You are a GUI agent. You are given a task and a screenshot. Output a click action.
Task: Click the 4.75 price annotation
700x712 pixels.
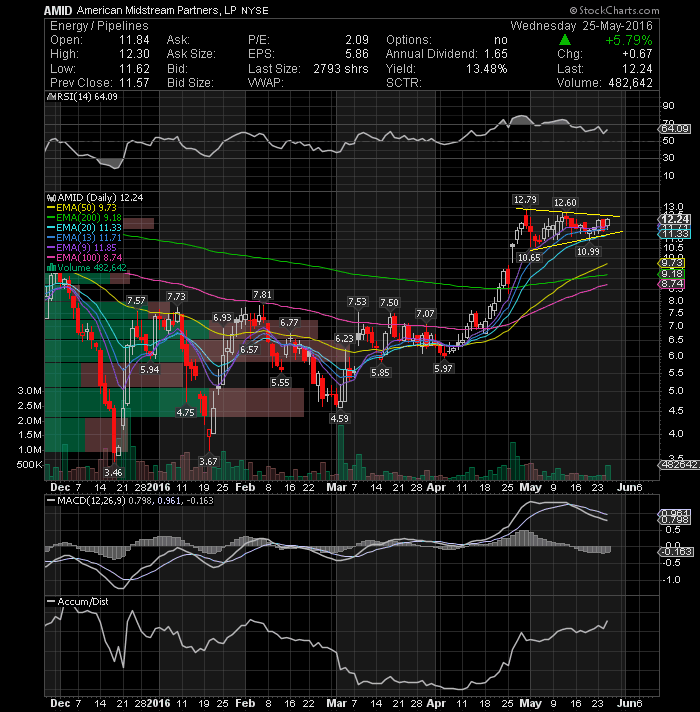click(x=185, y=412)
